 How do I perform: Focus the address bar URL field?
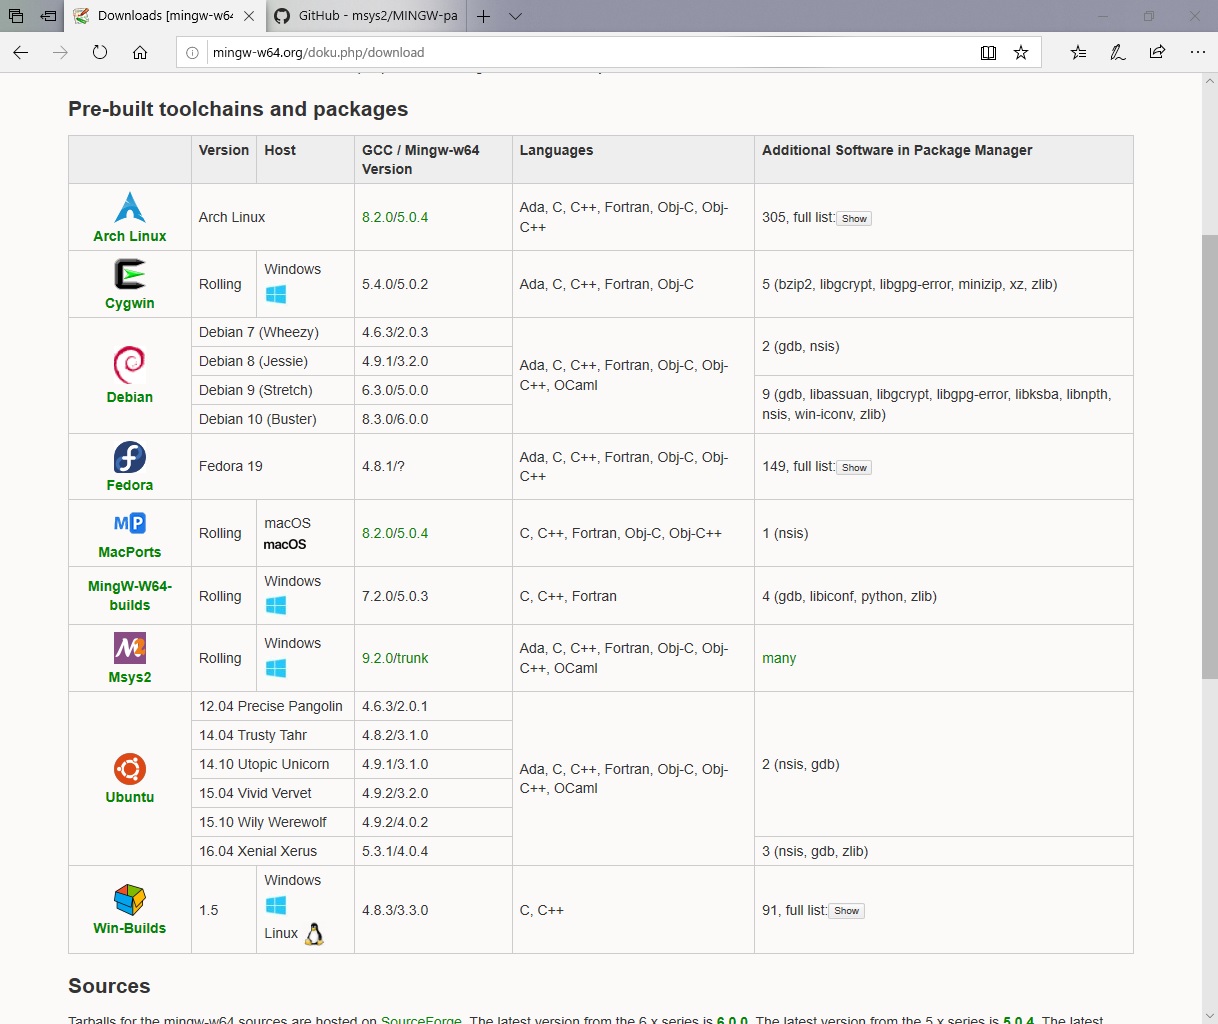coord(580,53)
